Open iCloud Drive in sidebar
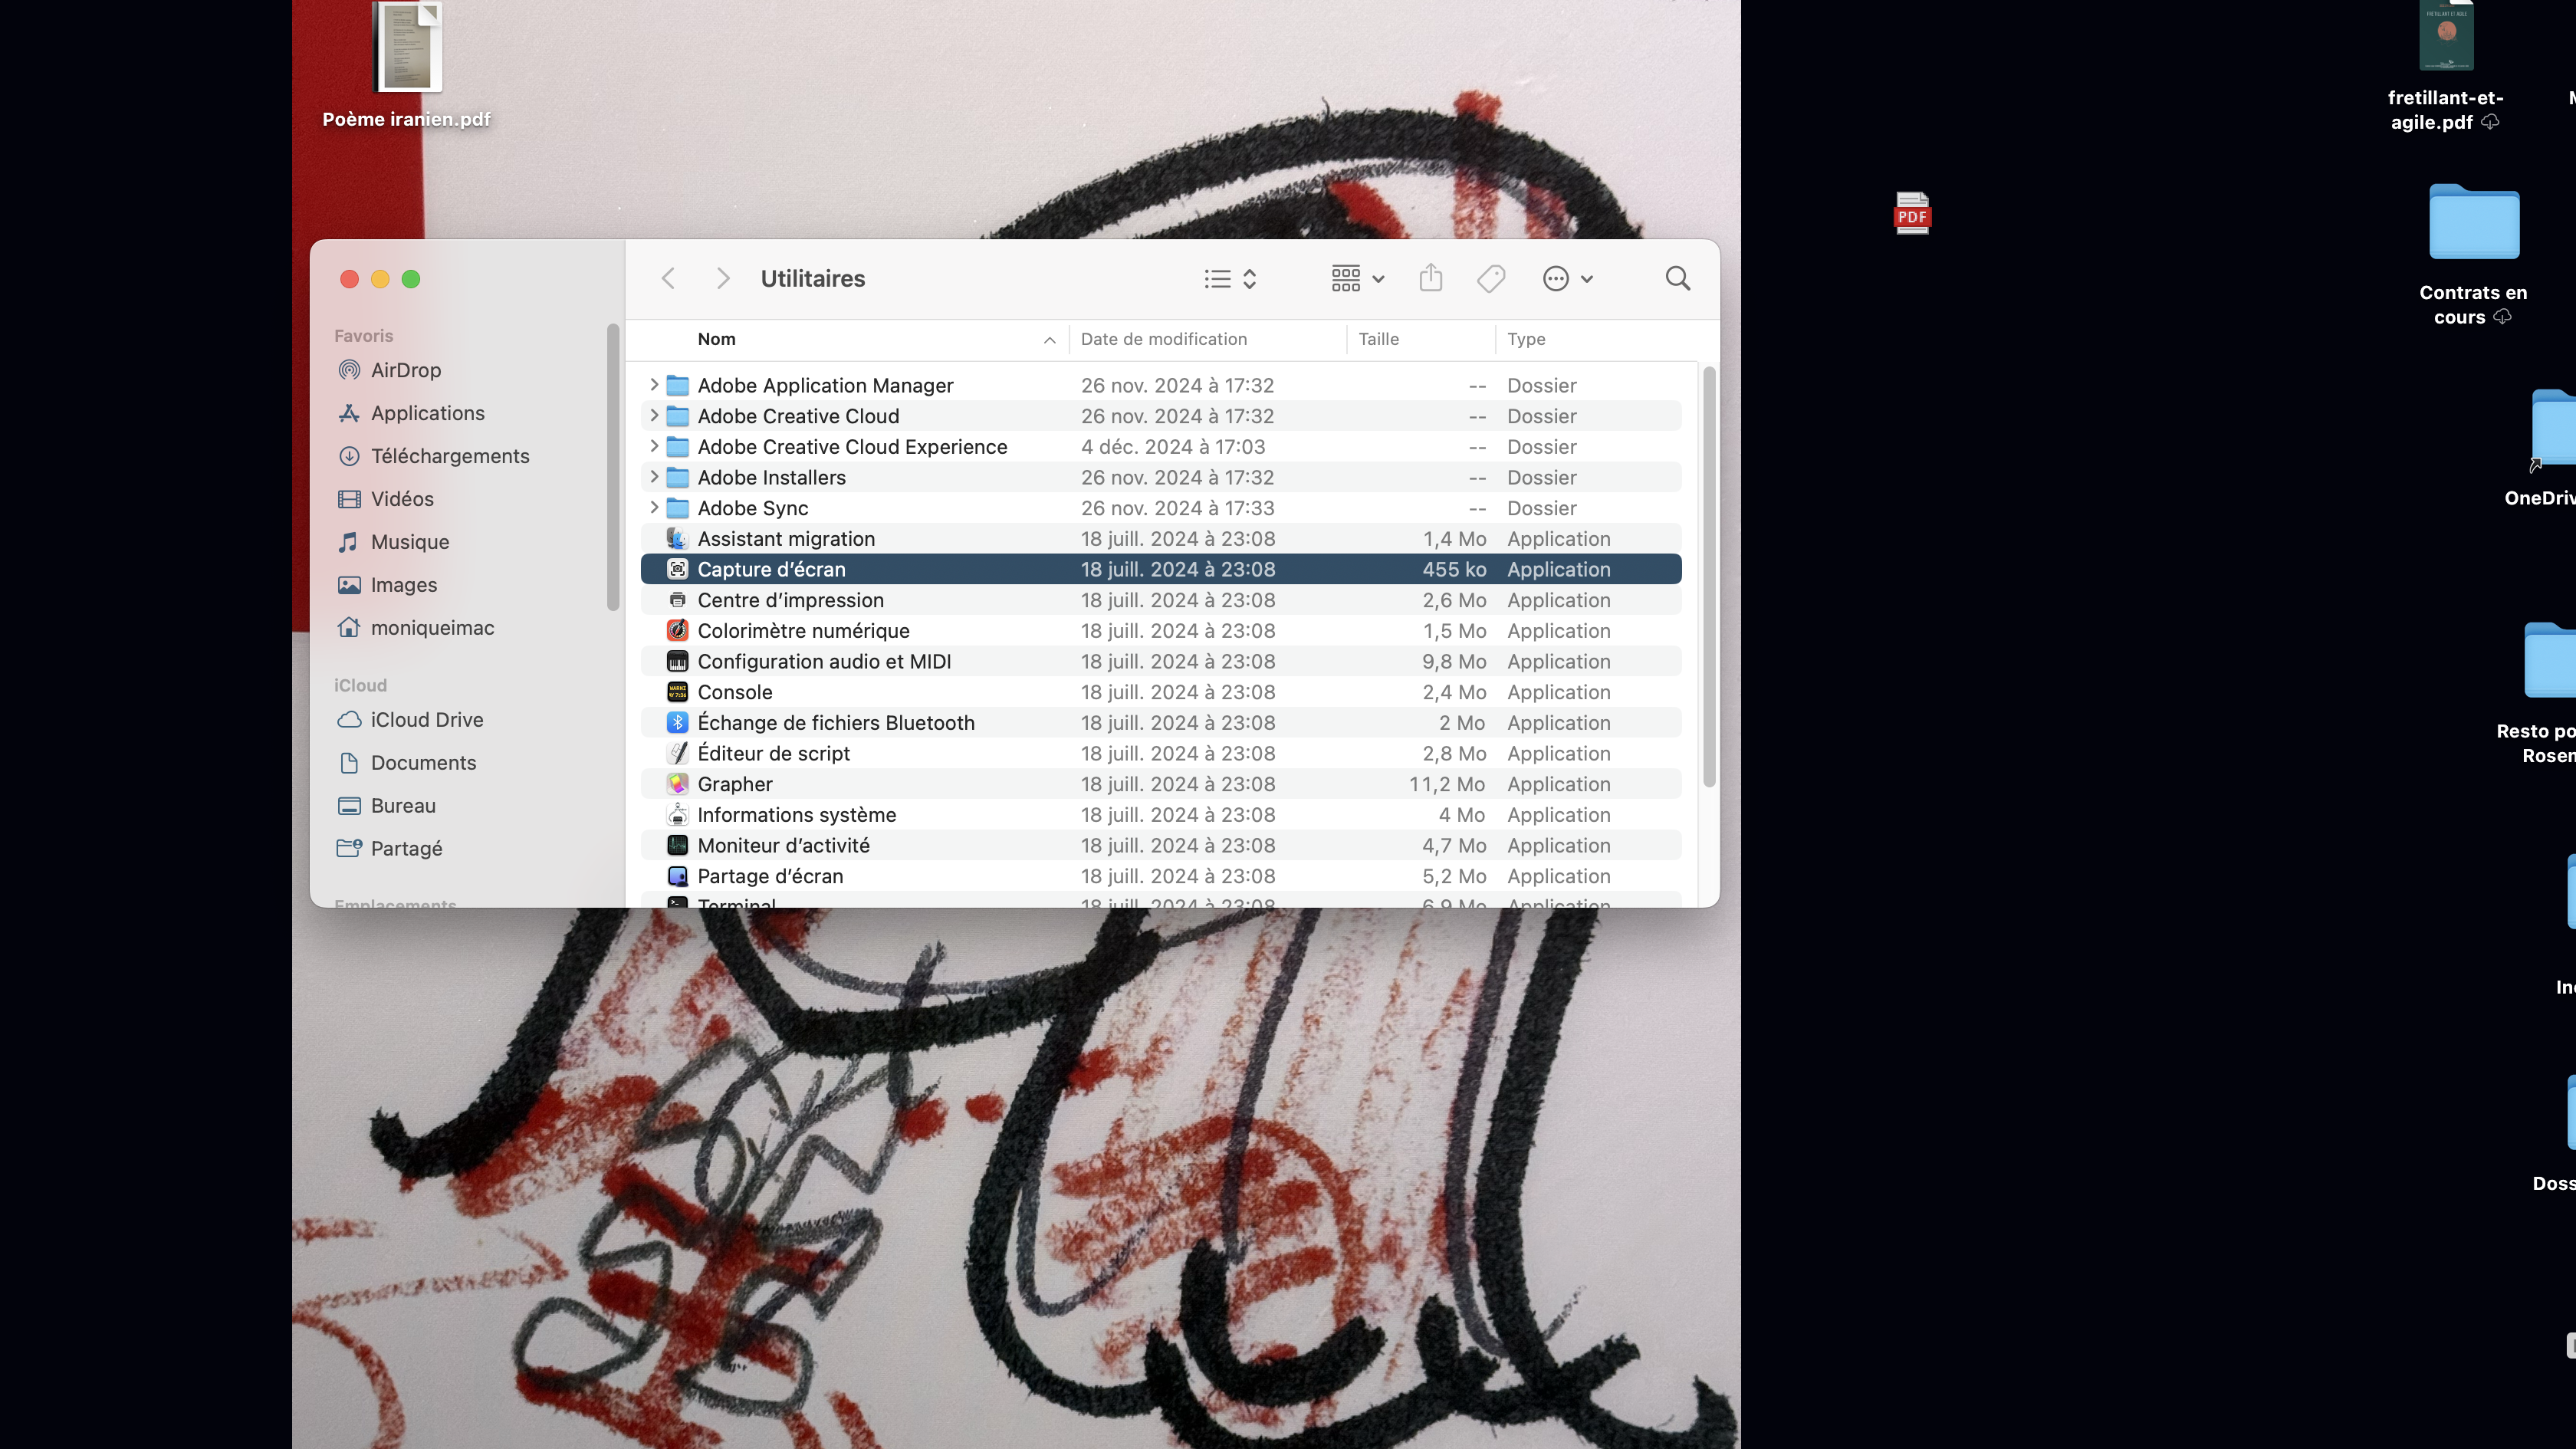This screenshot has width=2576, height=1449. point(426,720)
